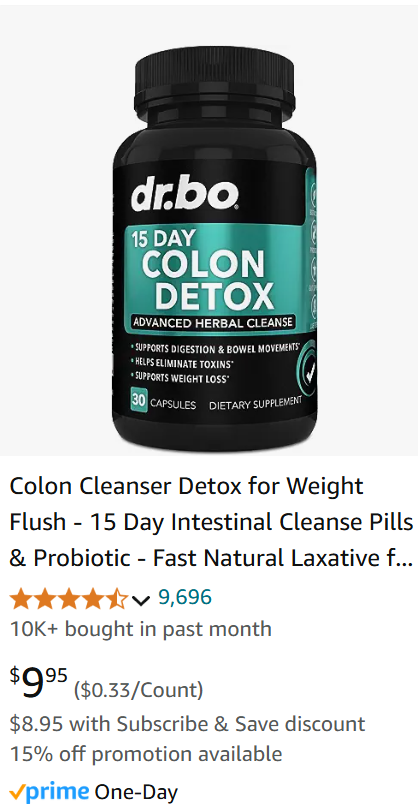418x810 pixels.
Task: Click the 4.5-star rating stars
Action: [69, 598]
